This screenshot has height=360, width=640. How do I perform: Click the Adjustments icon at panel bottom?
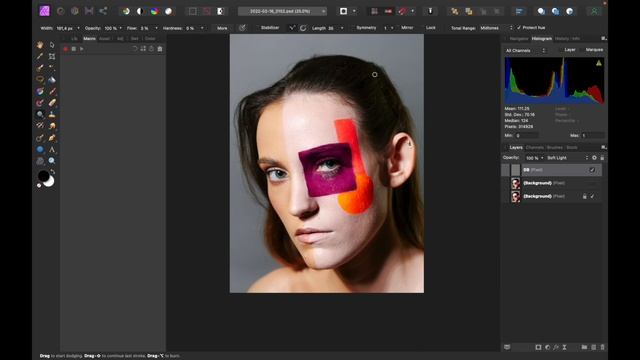[547, 347]
